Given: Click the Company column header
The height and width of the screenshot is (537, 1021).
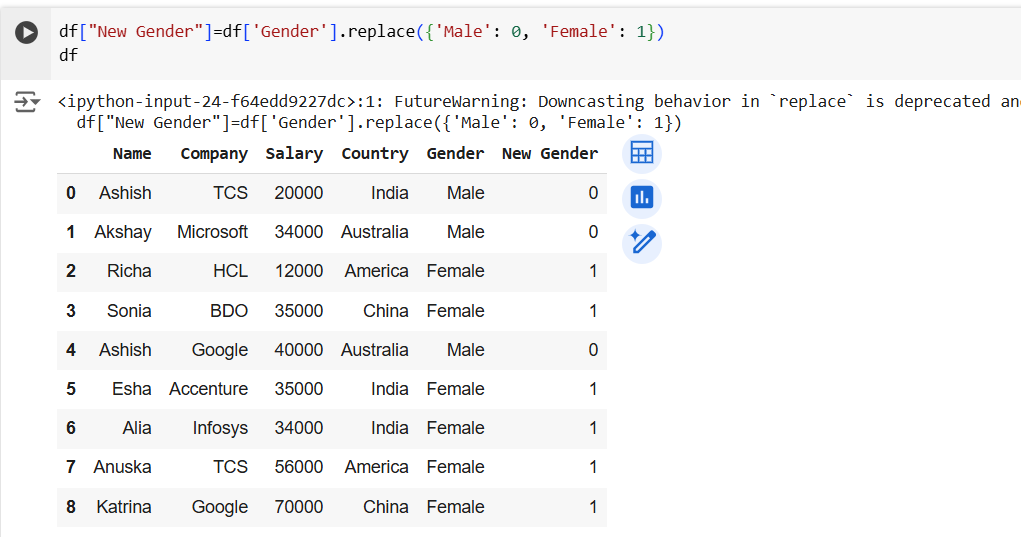Looking at the screenshot, I should point(214,153).
